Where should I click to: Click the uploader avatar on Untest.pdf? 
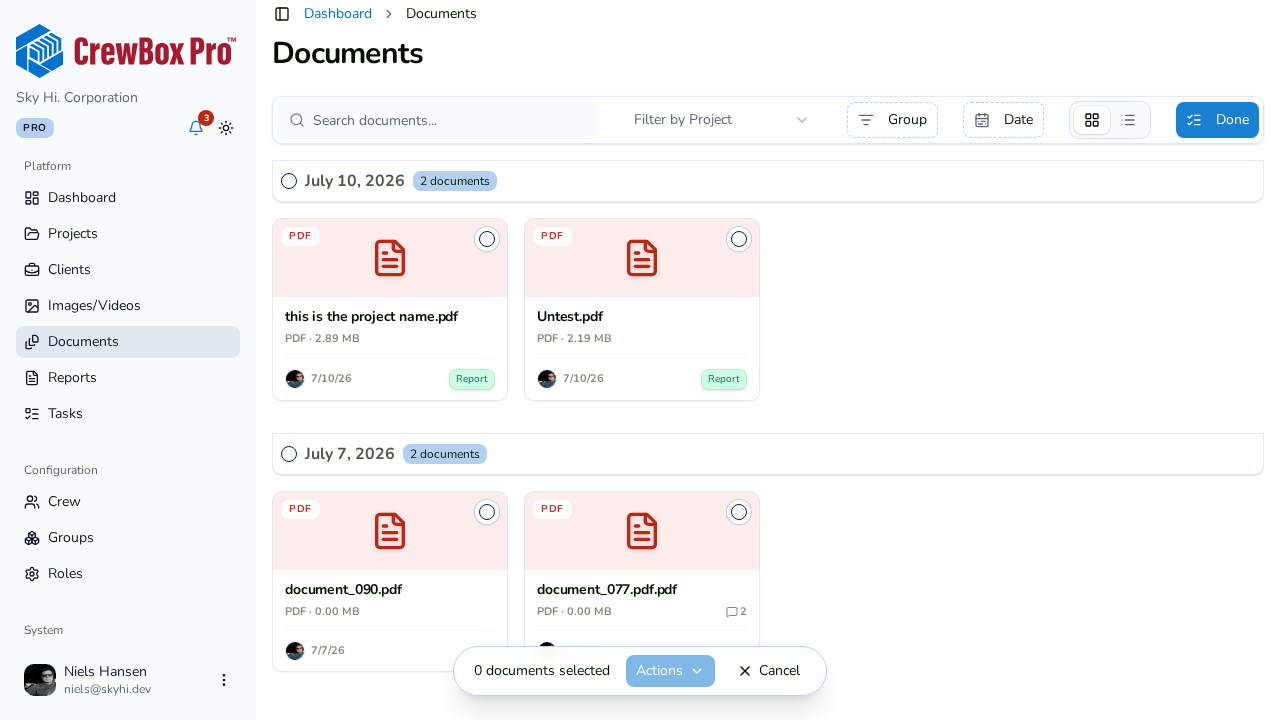547,379
